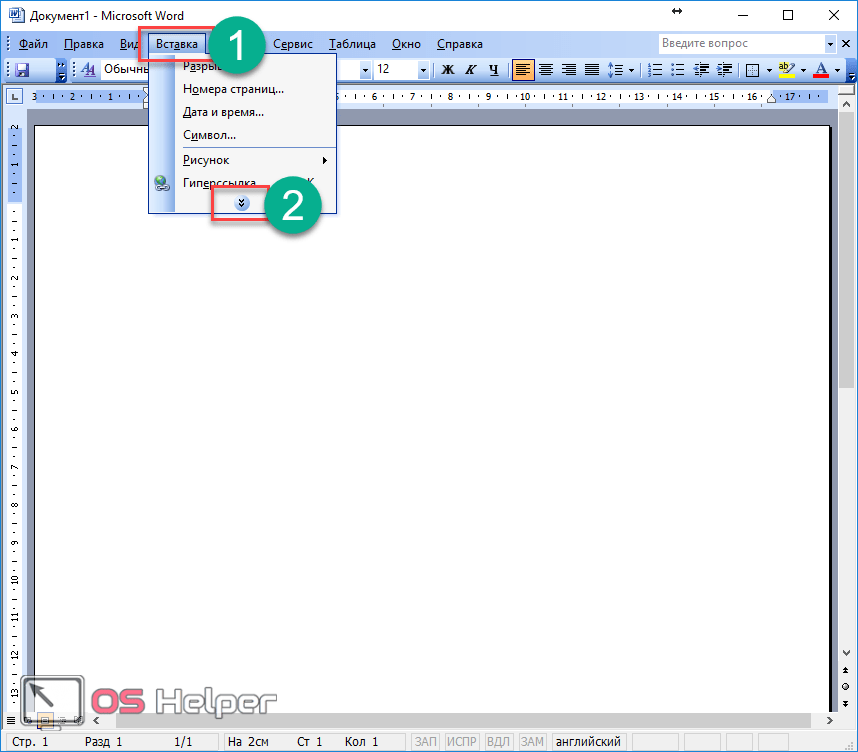This screenshot has width=858, height=752.
Task: Open the Файл menu
Action: (x=33, y=44)
